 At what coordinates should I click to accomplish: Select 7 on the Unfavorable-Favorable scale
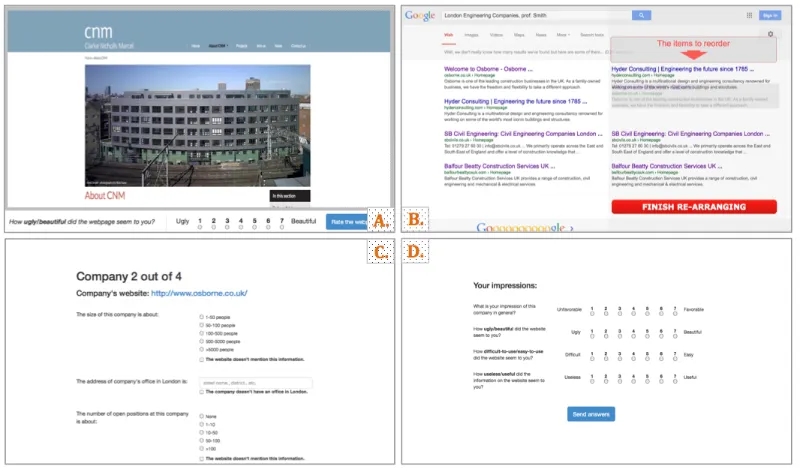(x=675, y=314)
